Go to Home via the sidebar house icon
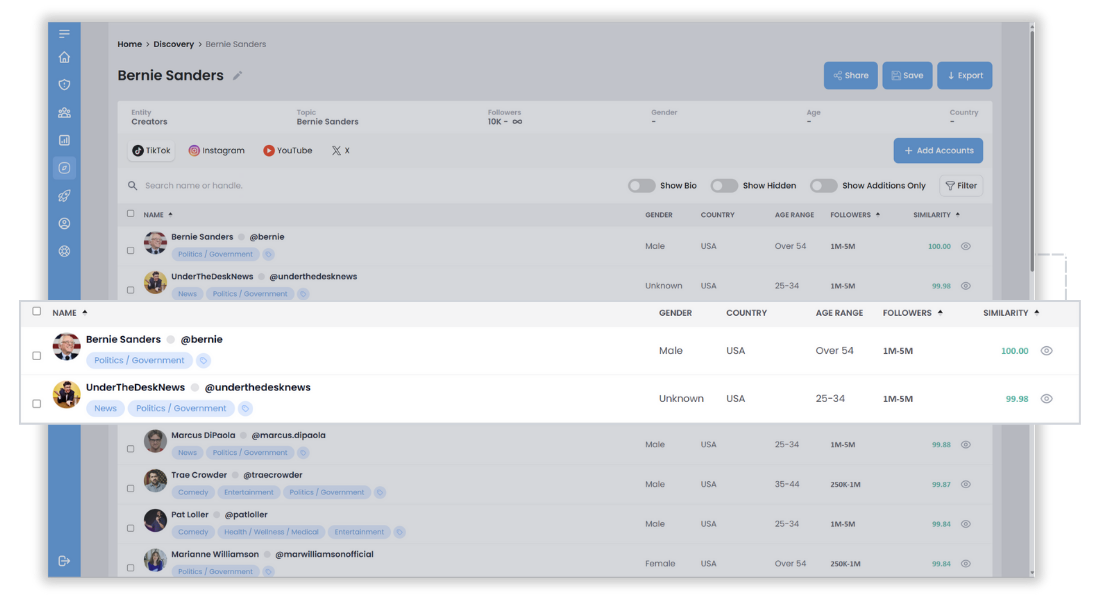 point(65,57)
